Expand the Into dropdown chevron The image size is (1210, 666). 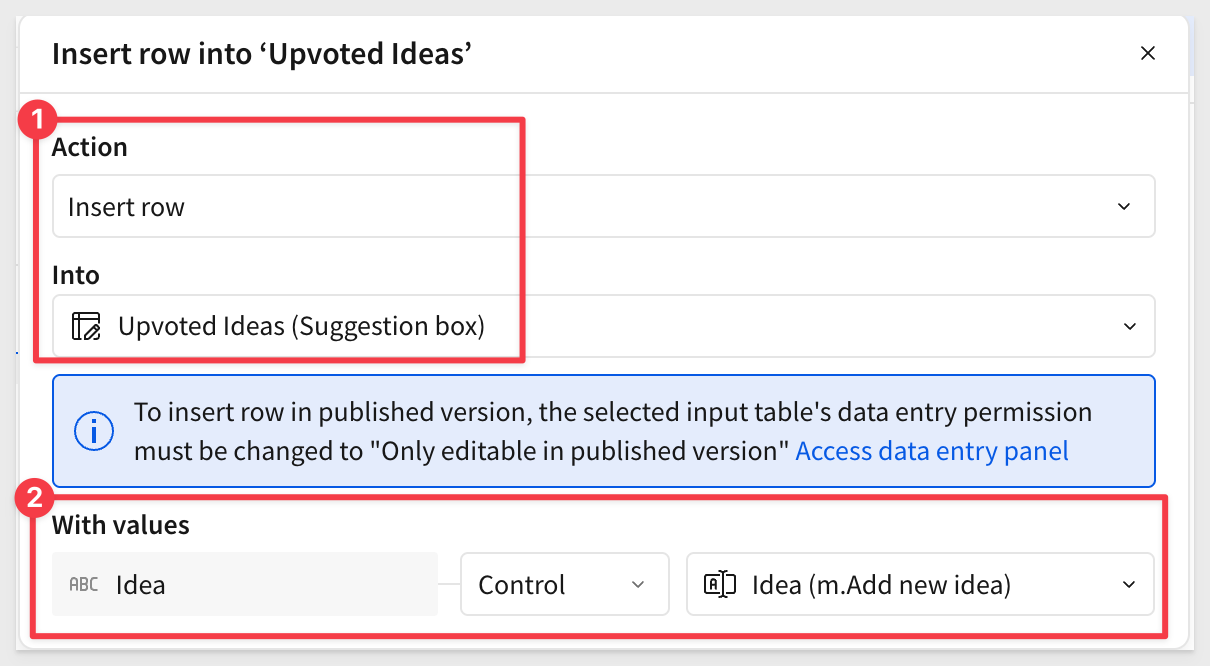pyautogui.click(x=1129, y=327)
